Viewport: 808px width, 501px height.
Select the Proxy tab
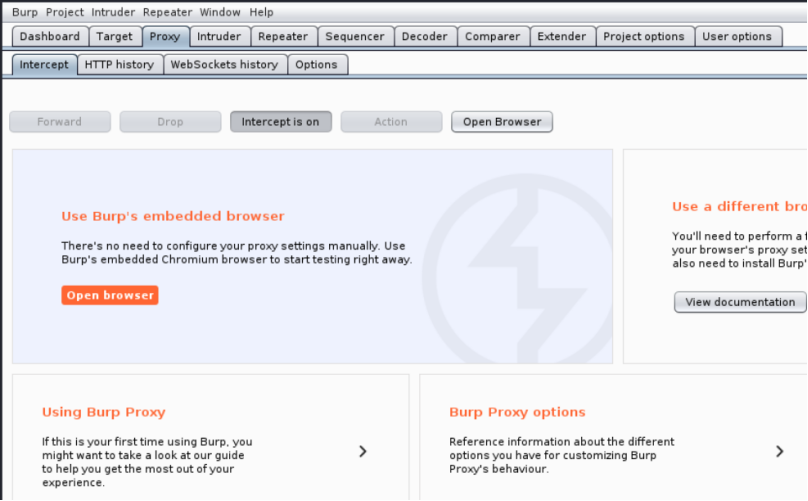(x=165, y=37)
